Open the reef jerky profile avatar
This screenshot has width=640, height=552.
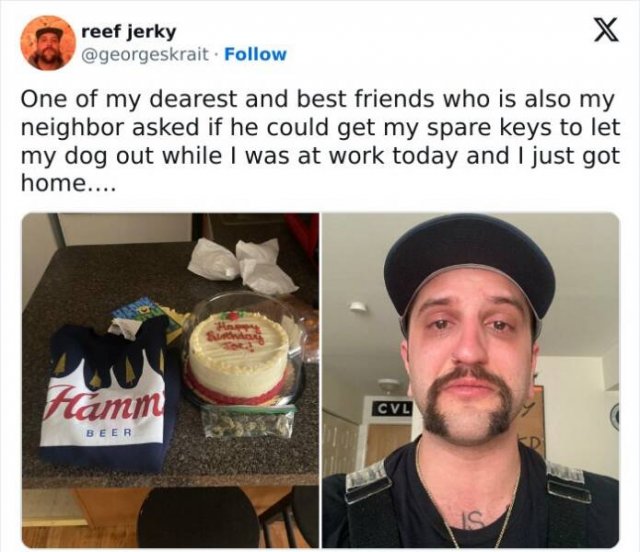click(48, 43)
